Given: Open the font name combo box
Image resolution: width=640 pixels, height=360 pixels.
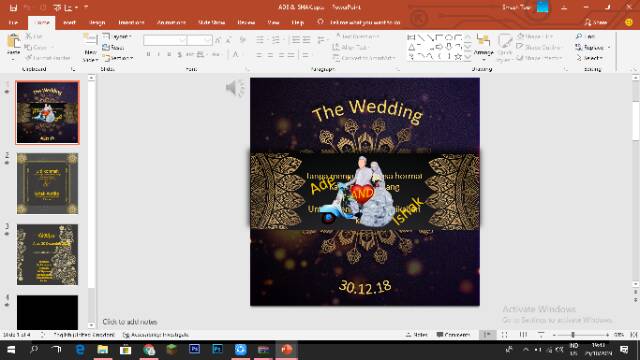Looking at the screenshot, I should click(165, 40).
